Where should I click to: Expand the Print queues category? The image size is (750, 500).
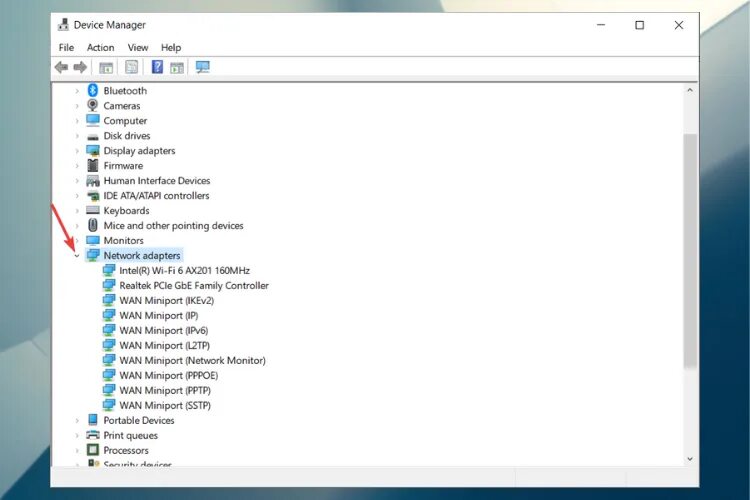tap(77, 435)
